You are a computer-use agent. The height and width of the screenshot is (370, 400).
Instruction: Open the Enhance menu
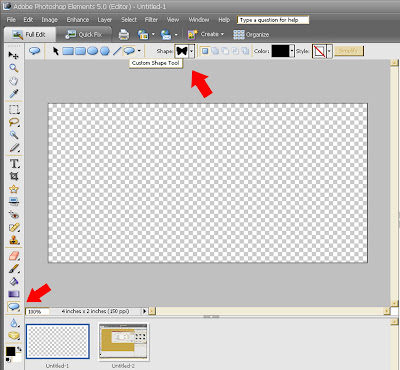point(78,20)
